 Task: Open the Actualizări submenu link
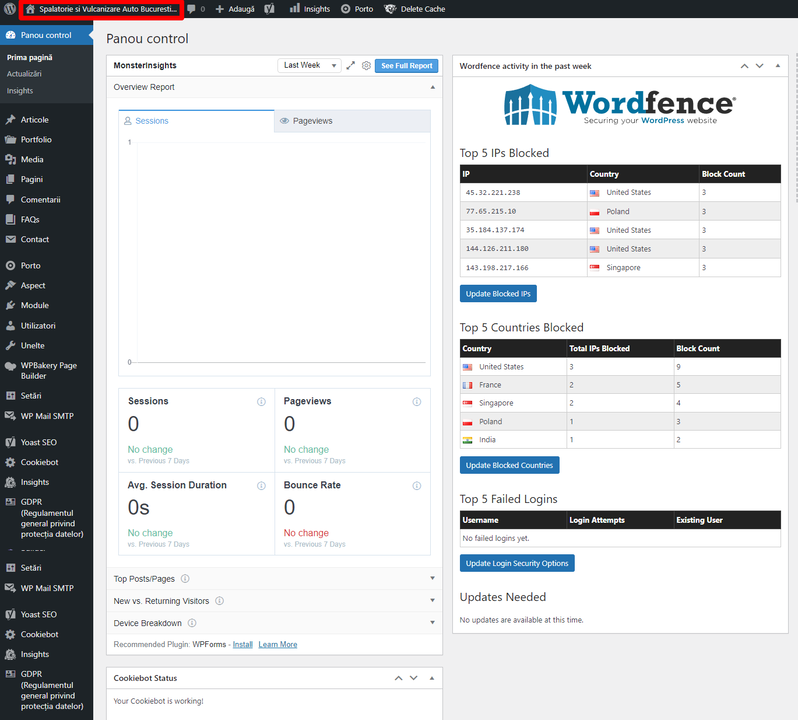(24, 74)
